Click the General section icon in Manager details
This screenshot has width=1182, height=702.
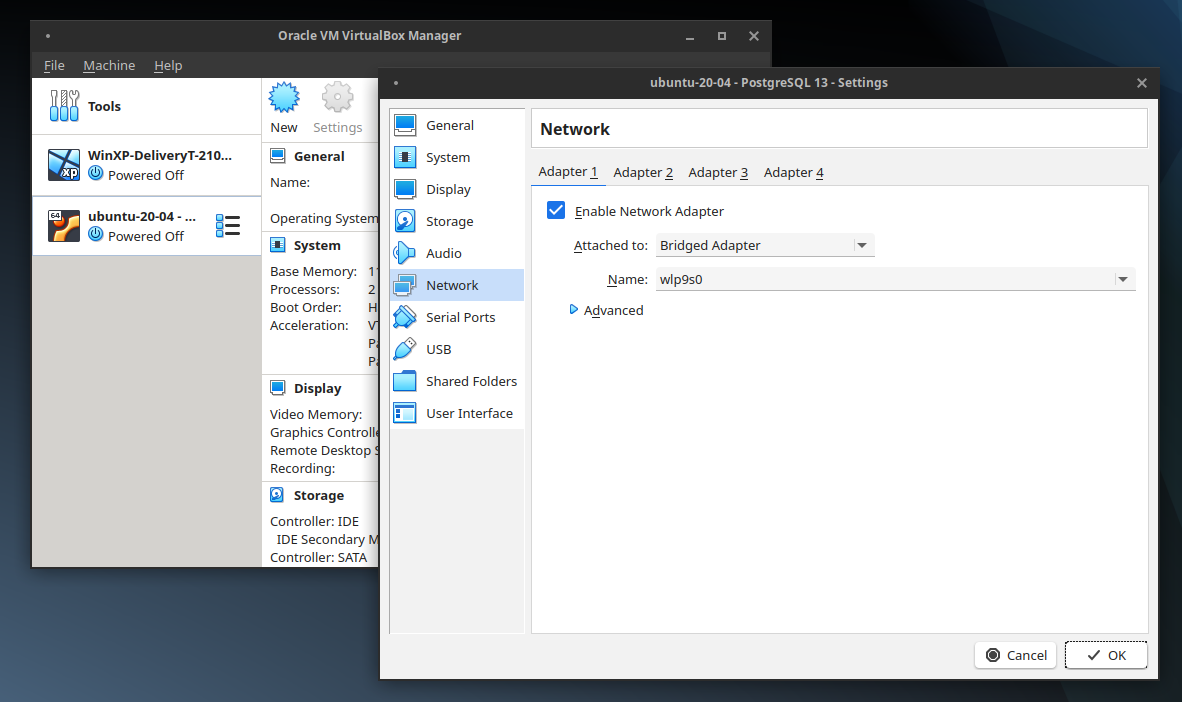pyautogui.click(x=278, y=156)
